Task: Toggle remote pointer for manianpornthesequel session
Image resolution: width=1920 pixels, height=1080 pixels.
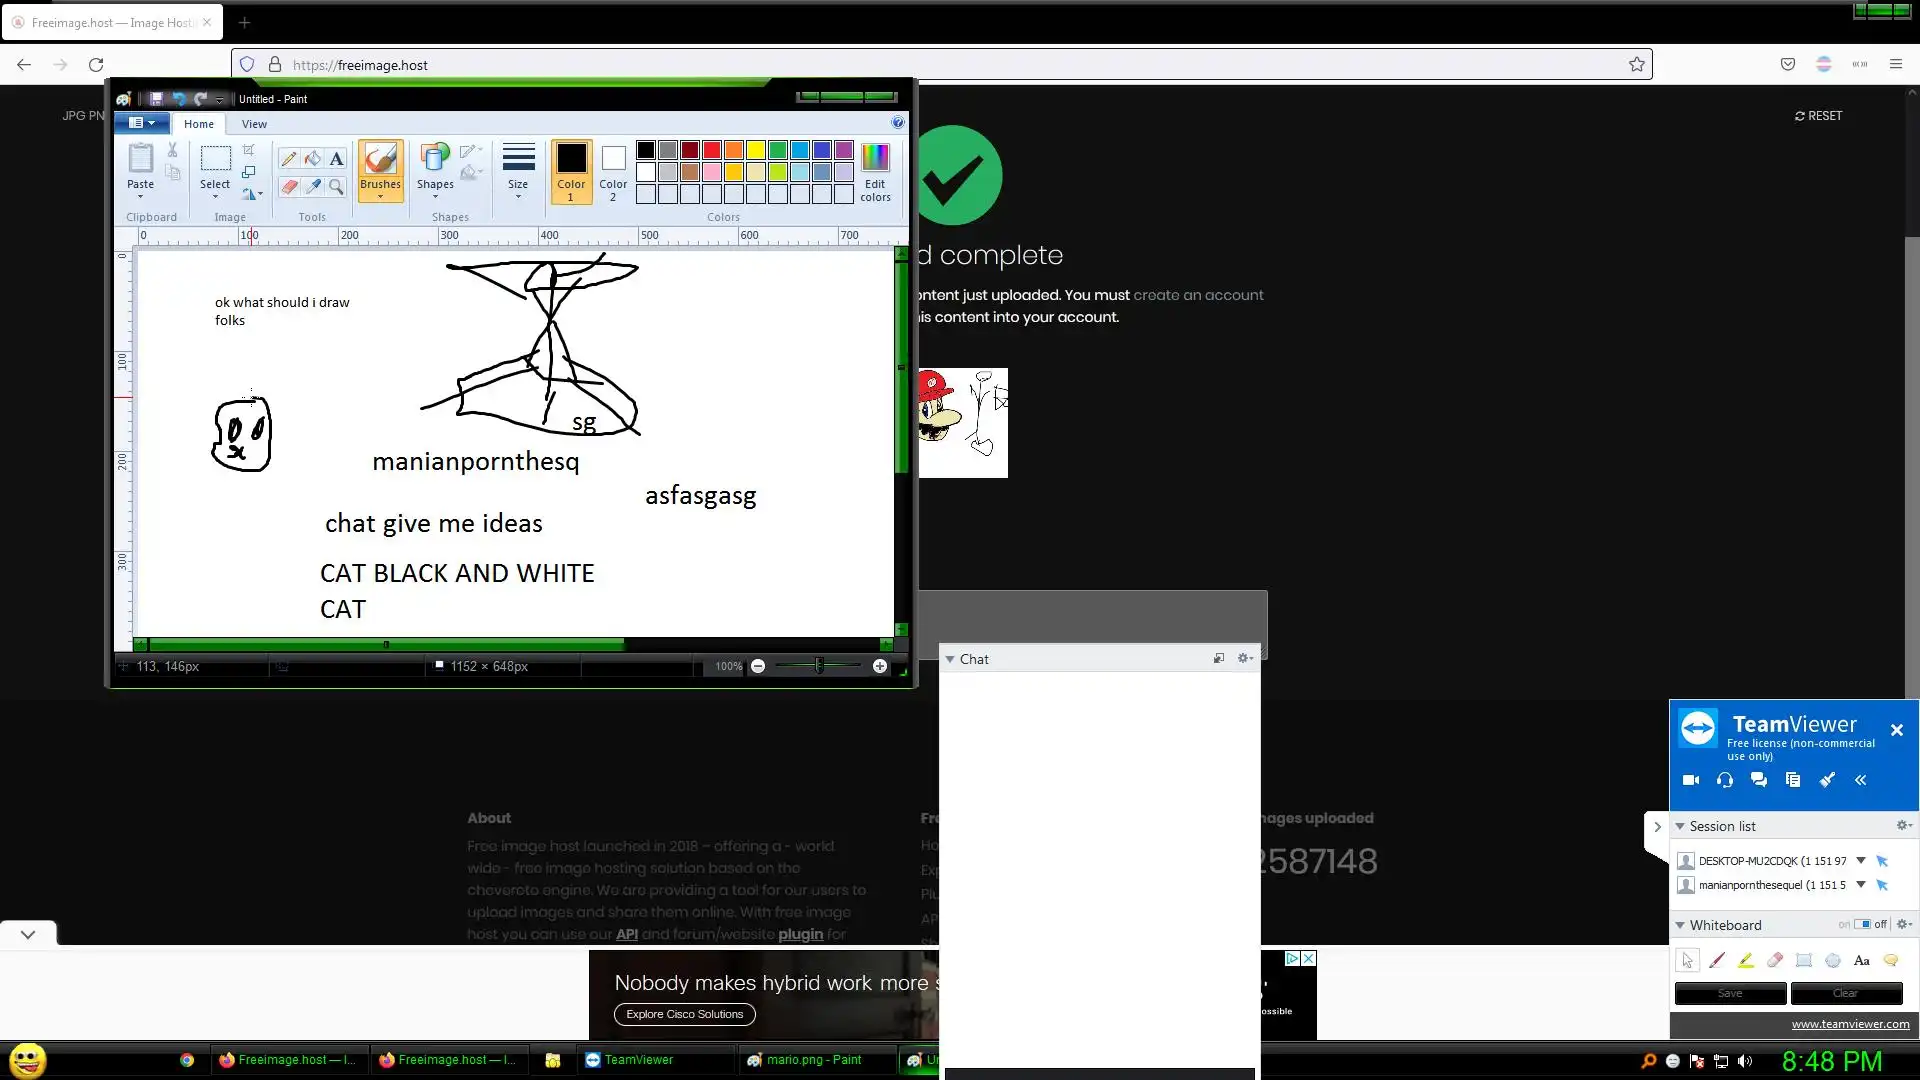Action: [1882, 885]
